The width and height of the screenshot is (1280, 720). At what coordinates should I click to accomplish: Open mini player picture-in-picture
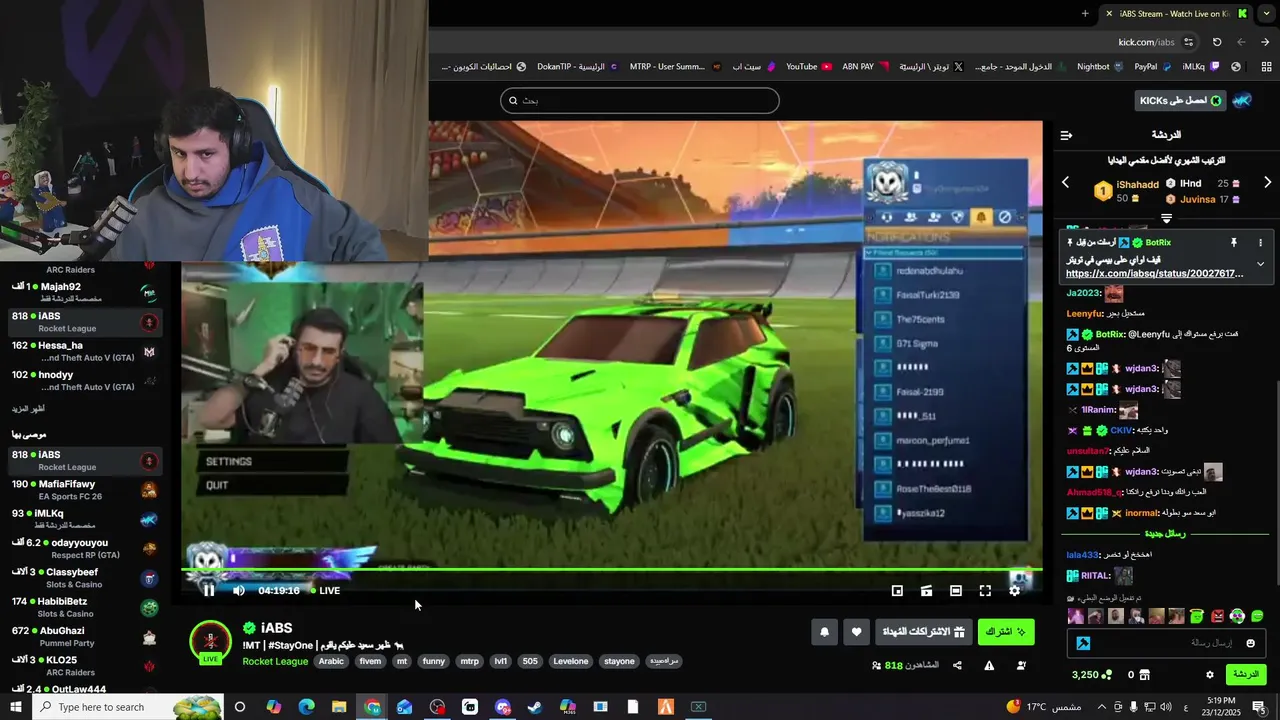click(897, 591)
